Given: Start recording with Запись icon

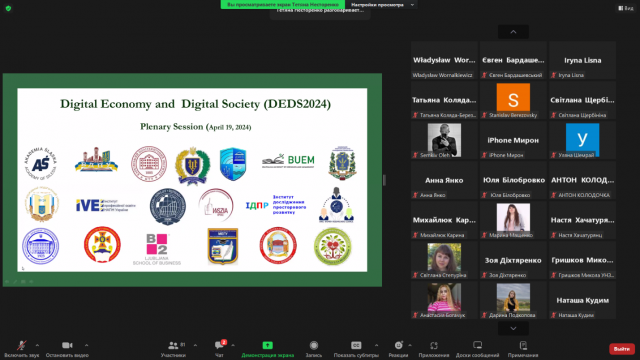Looking at the screenshot, I should point(313,346).
